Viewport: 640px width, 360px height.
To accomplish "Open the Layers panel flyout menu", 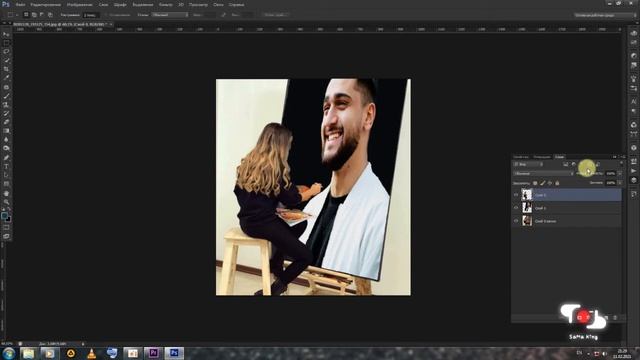I will (623, 157).
